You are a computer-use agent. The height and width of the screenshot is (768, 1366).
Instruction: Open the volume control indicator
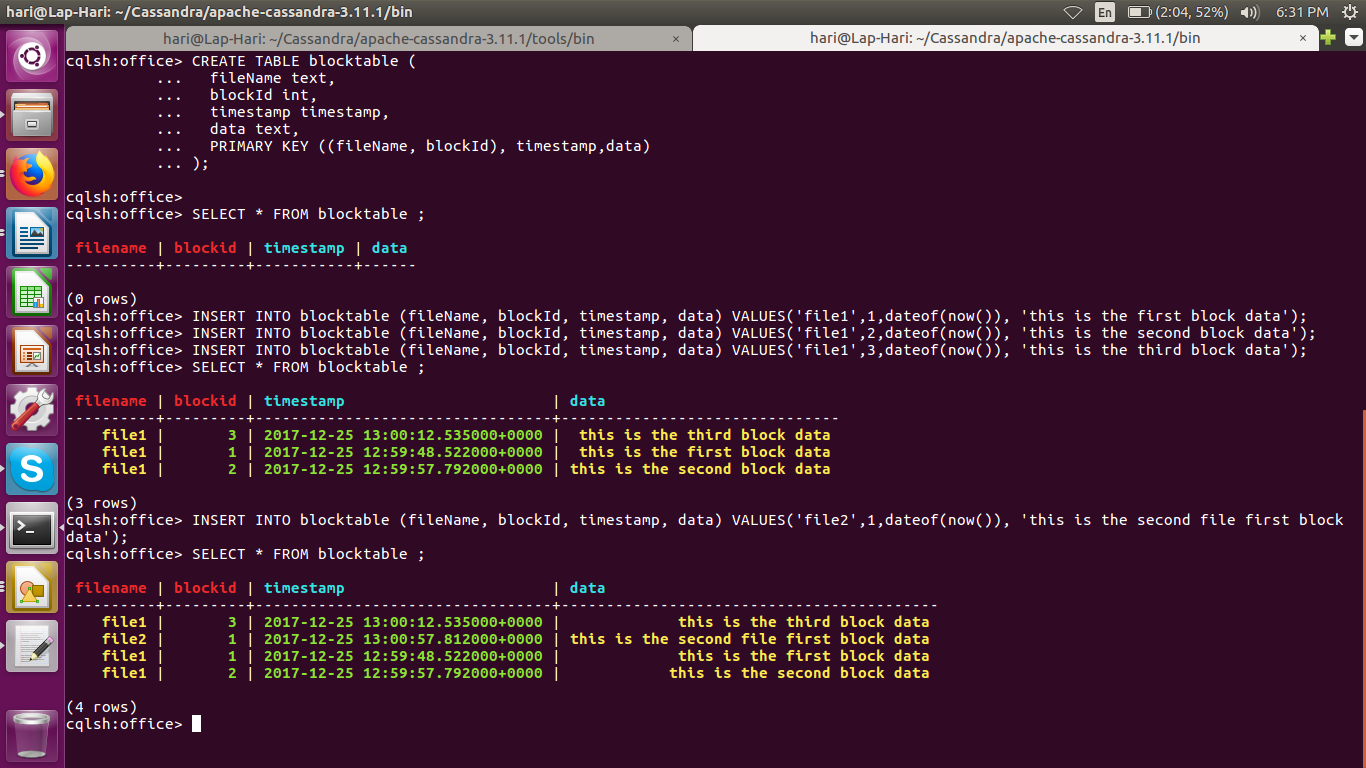coord(1250,12)
